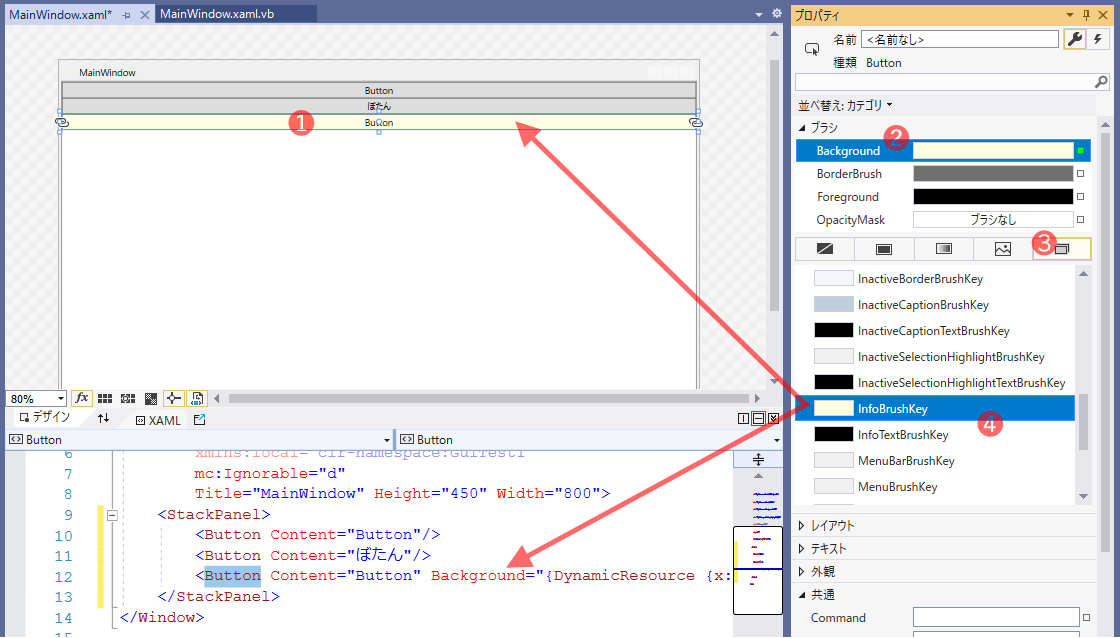Open the Properties window options dropdown
The width and height of the screenshot is (1120, 638).
(x=1070, y=15)
